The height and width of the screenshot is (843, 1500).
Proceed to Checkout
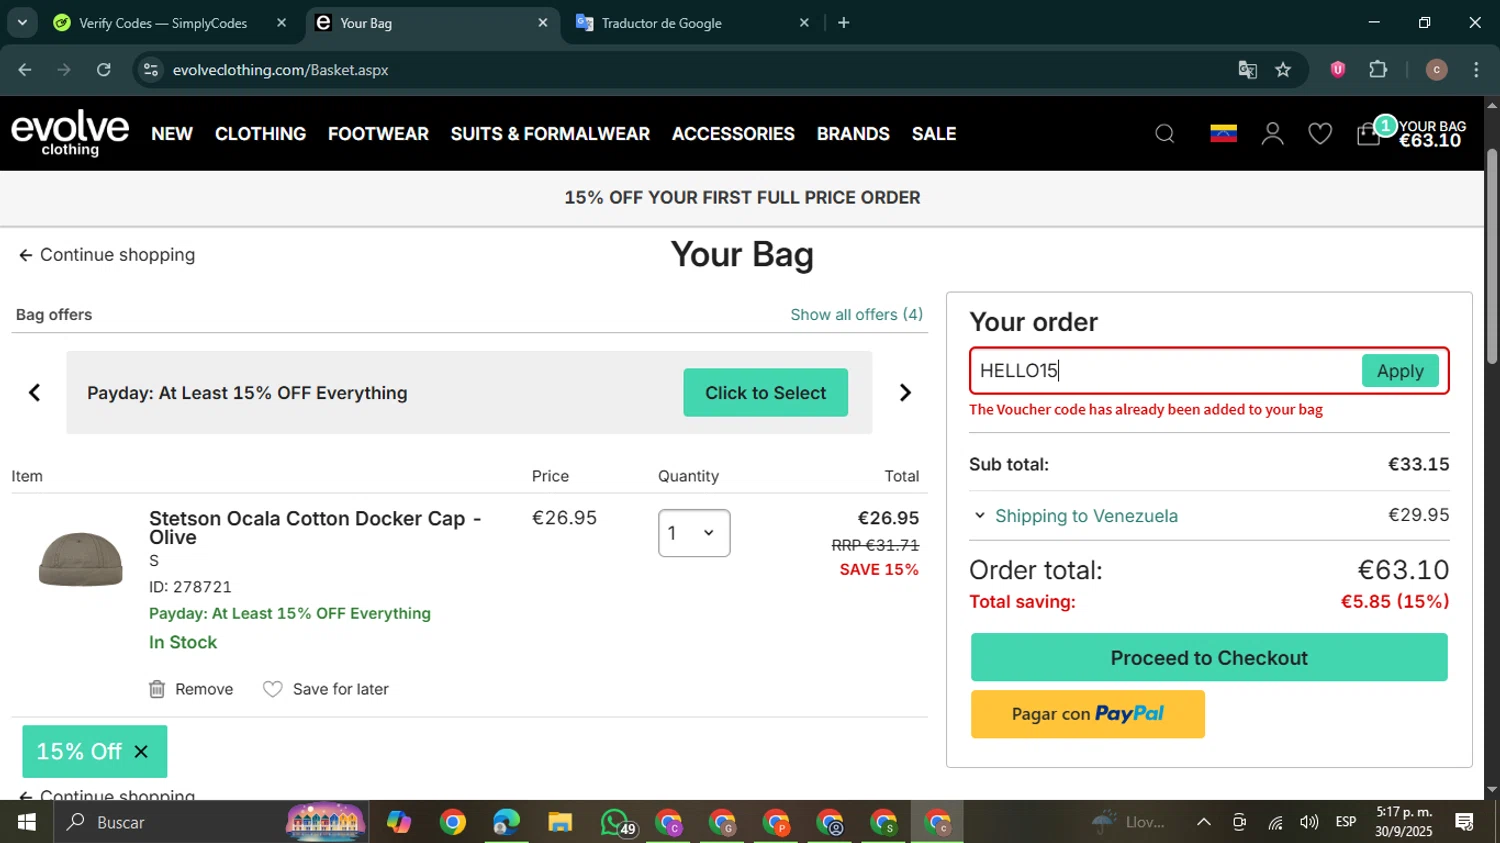tap(1209, 658)
